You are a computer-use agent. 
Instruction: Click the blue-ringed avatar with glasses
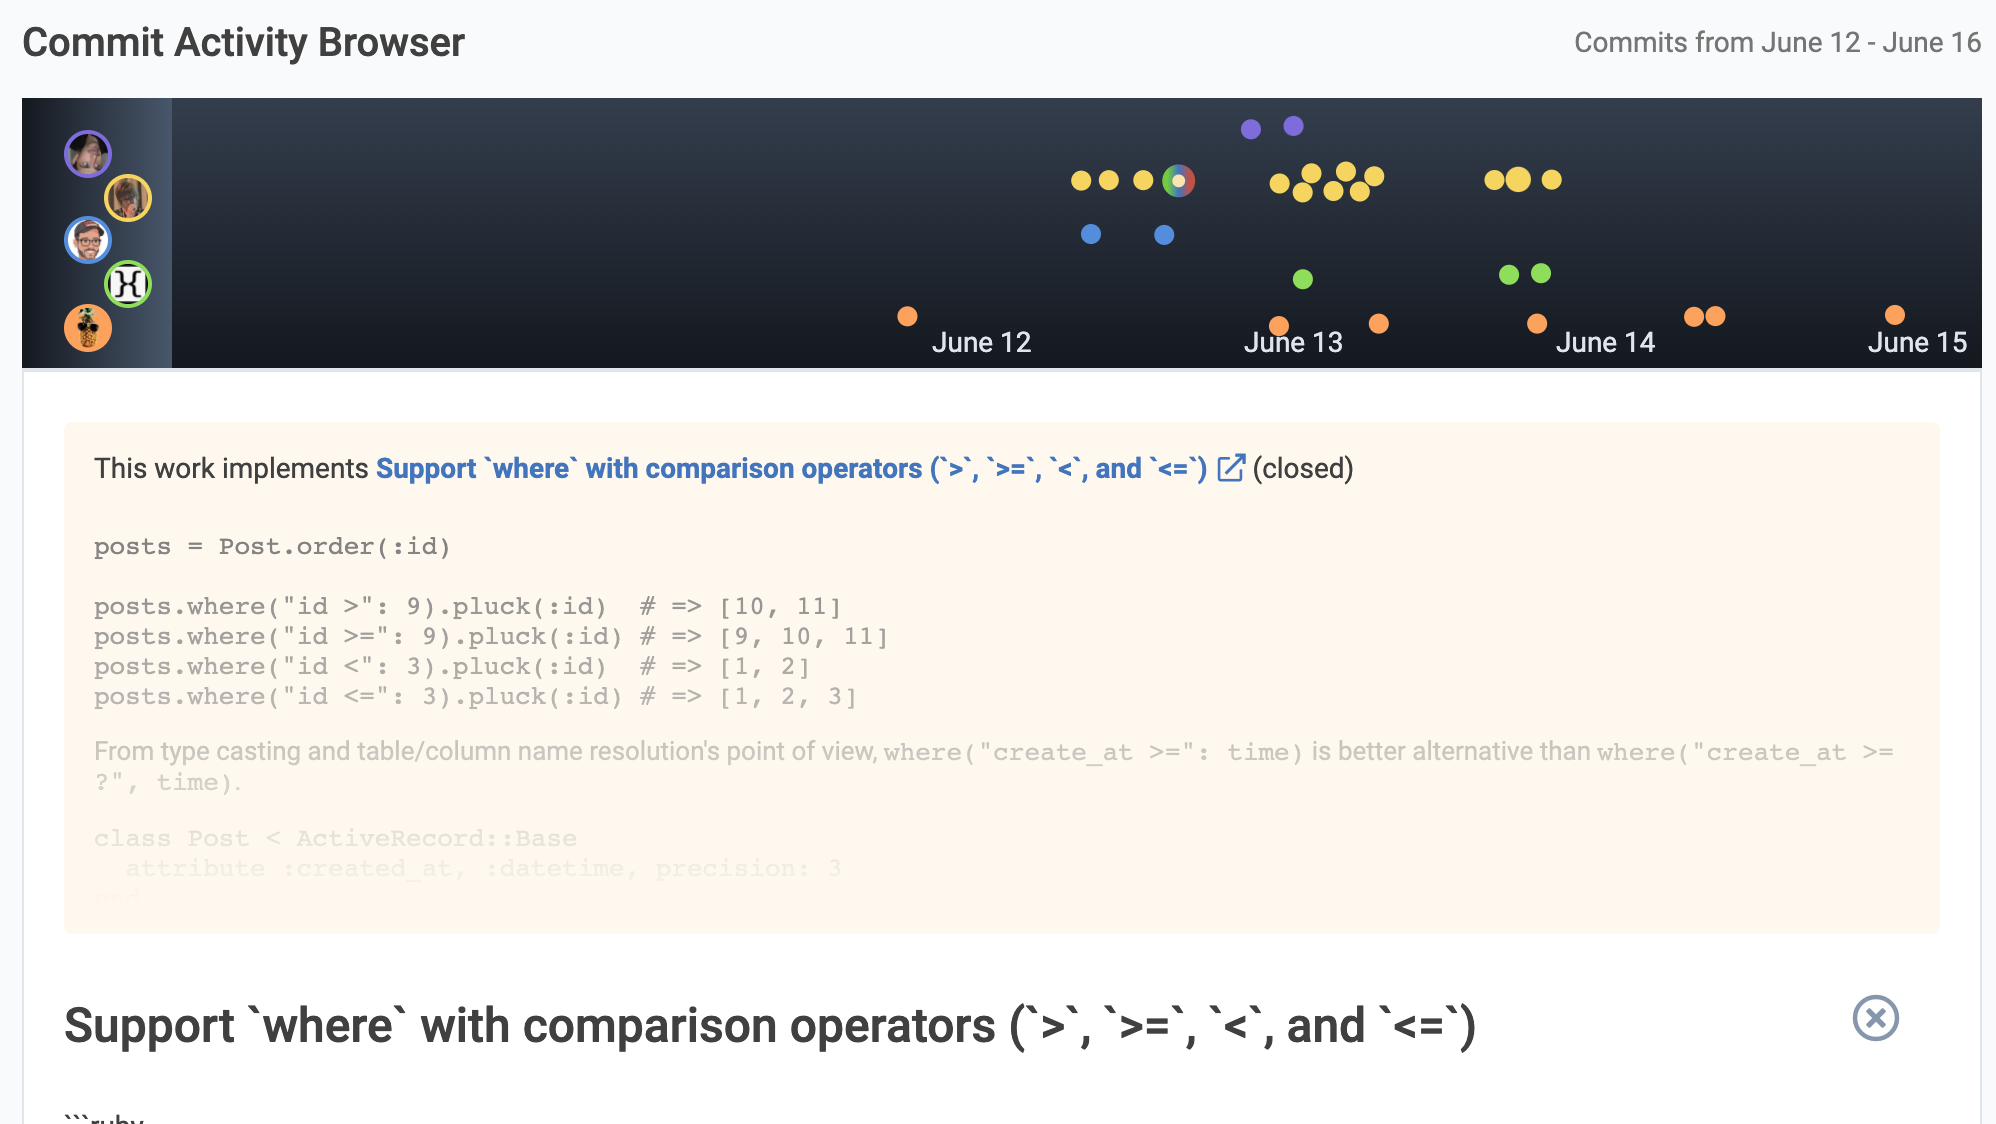click(88, 241)
